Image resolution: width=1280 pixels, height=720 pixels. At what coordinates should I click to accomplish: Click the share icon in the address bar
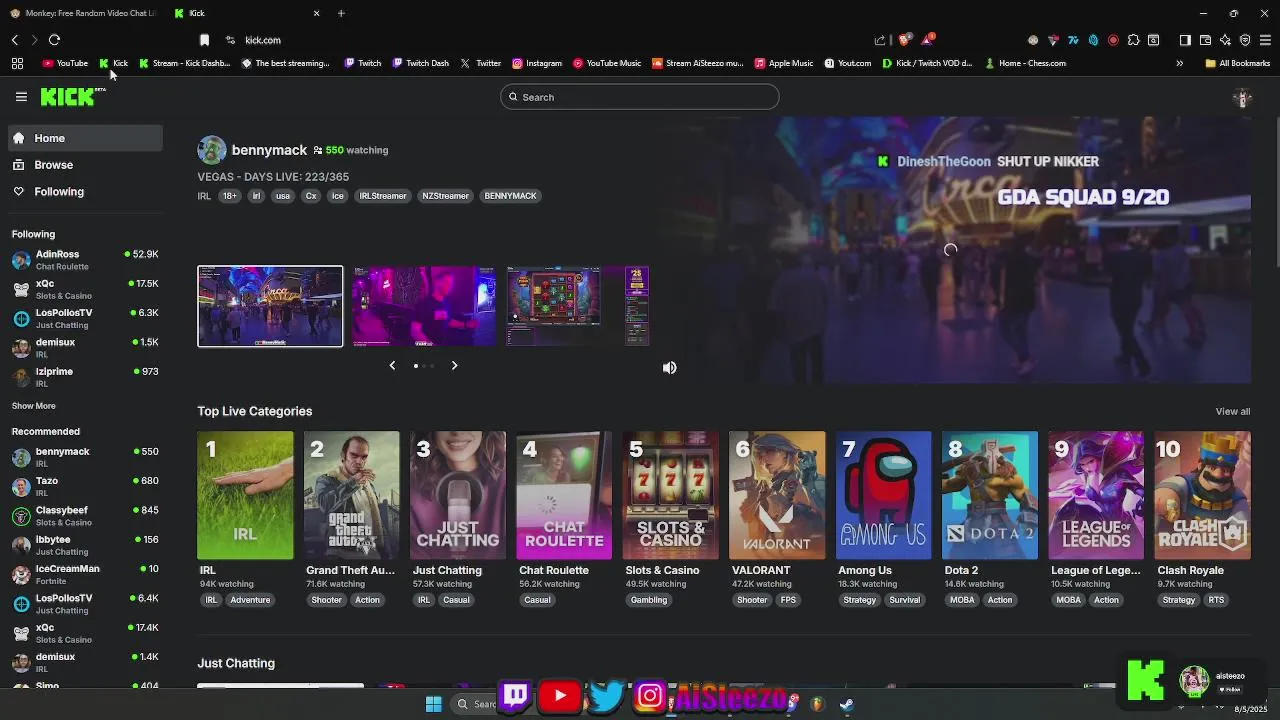[880, 40]
